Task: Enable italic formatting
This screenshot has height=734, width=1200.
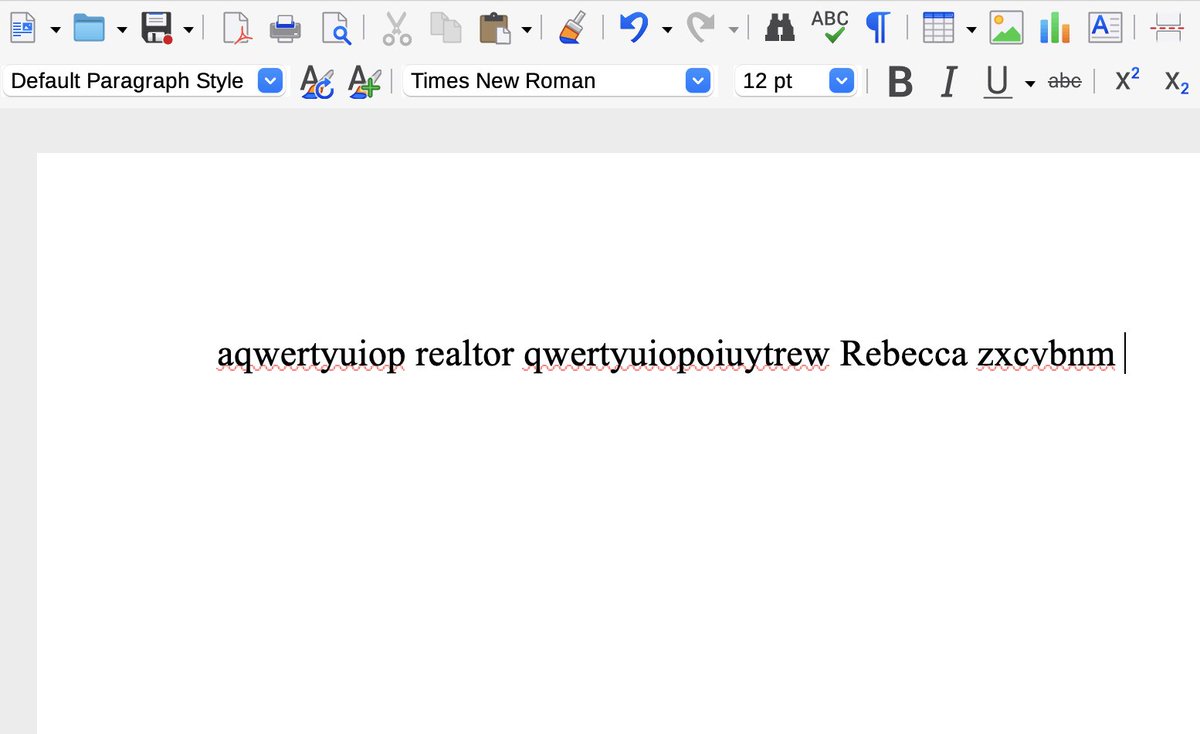Action: pos(947,82)
